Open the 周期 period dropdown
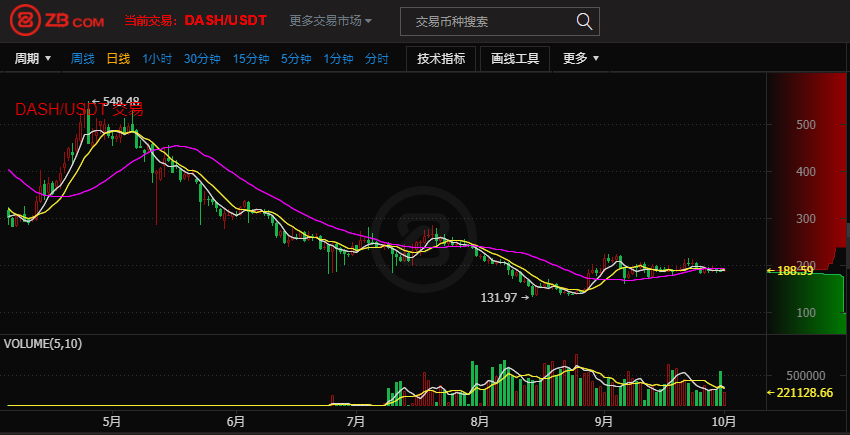Screen dimensions: 850x435 [33, 59]
